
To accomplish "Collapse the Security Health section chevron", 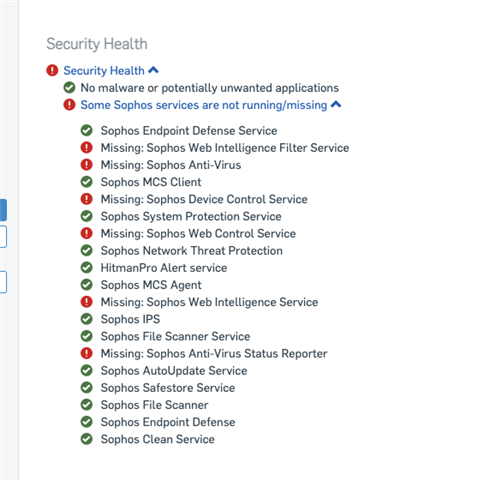I will click(153, 70).
